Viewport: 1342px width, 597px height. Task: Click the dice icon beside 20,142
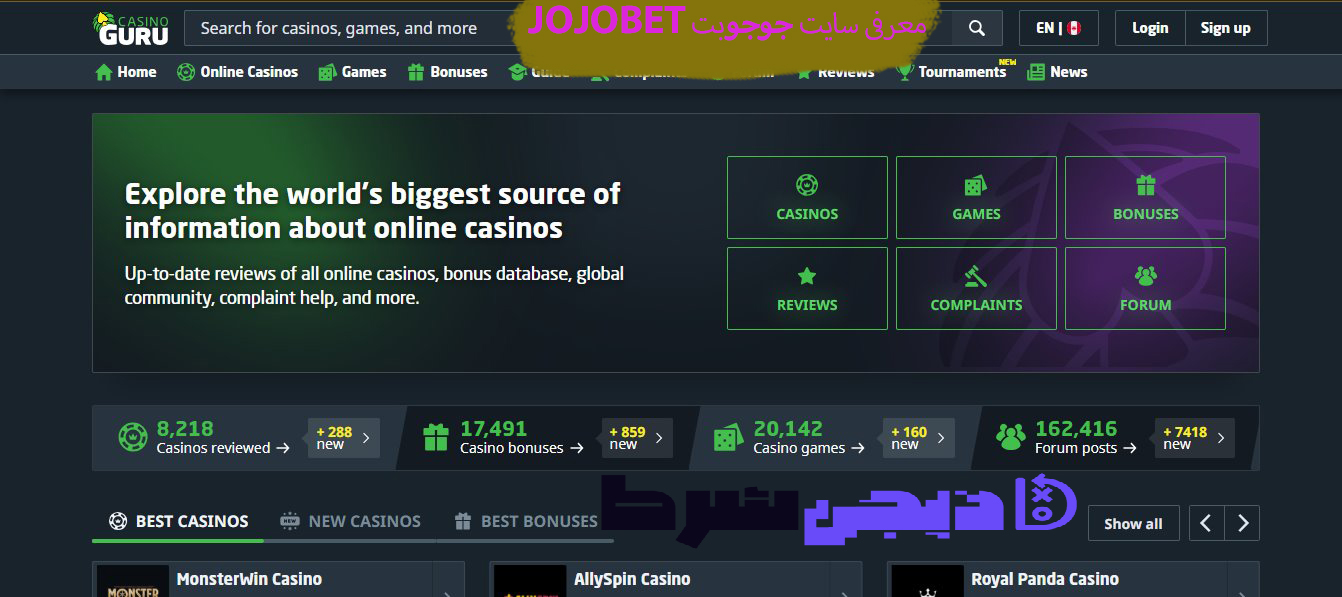[x=727, y=438]
